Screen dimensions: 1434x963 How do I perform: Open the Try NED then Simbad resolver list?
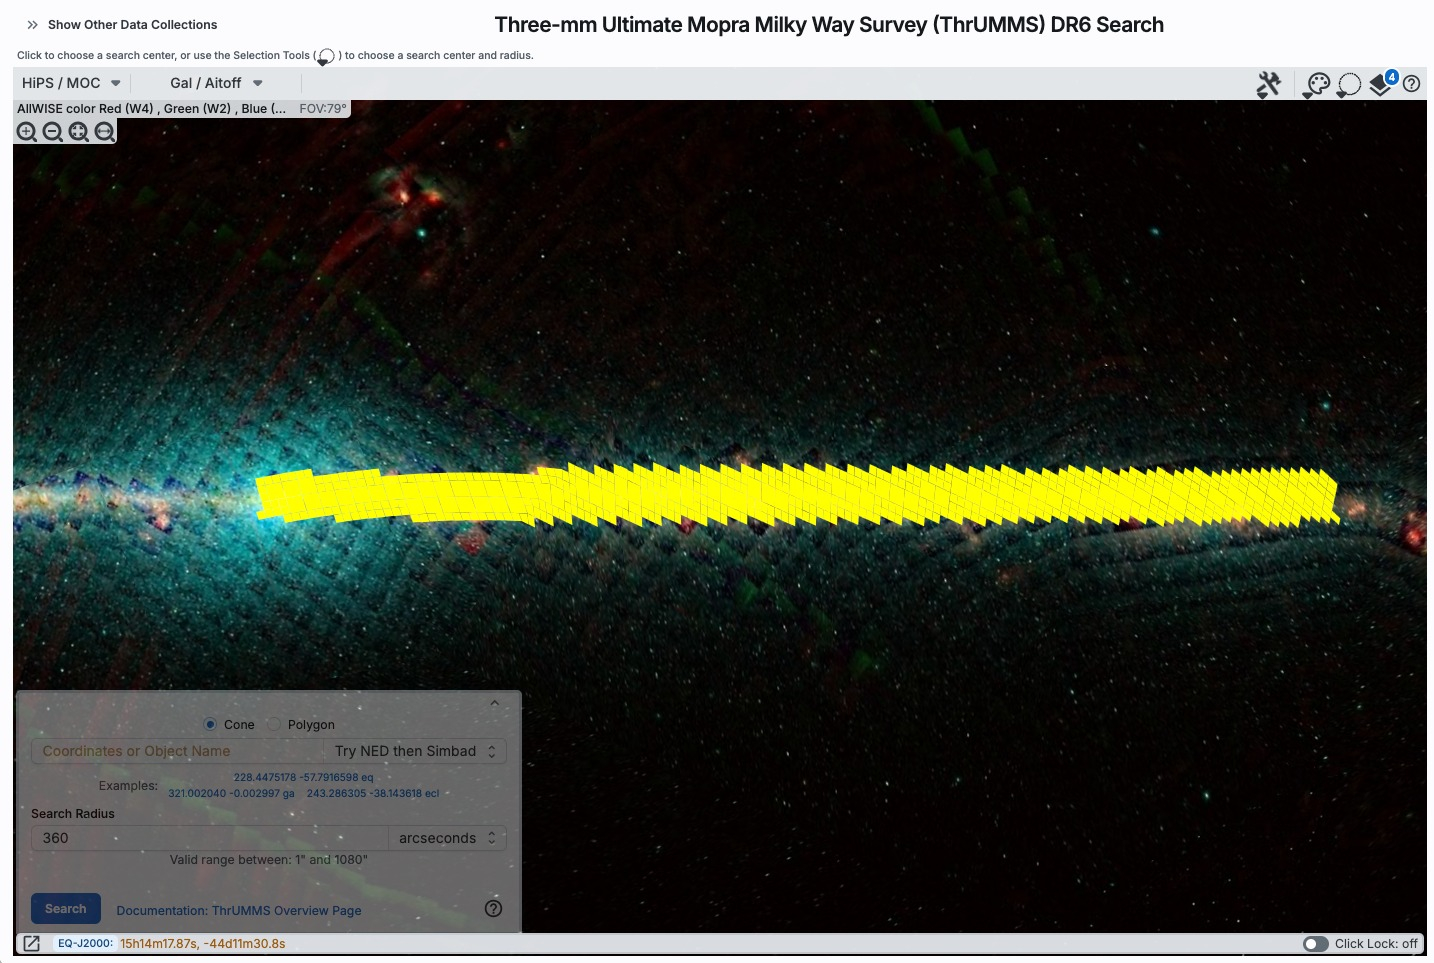point(415,751)
